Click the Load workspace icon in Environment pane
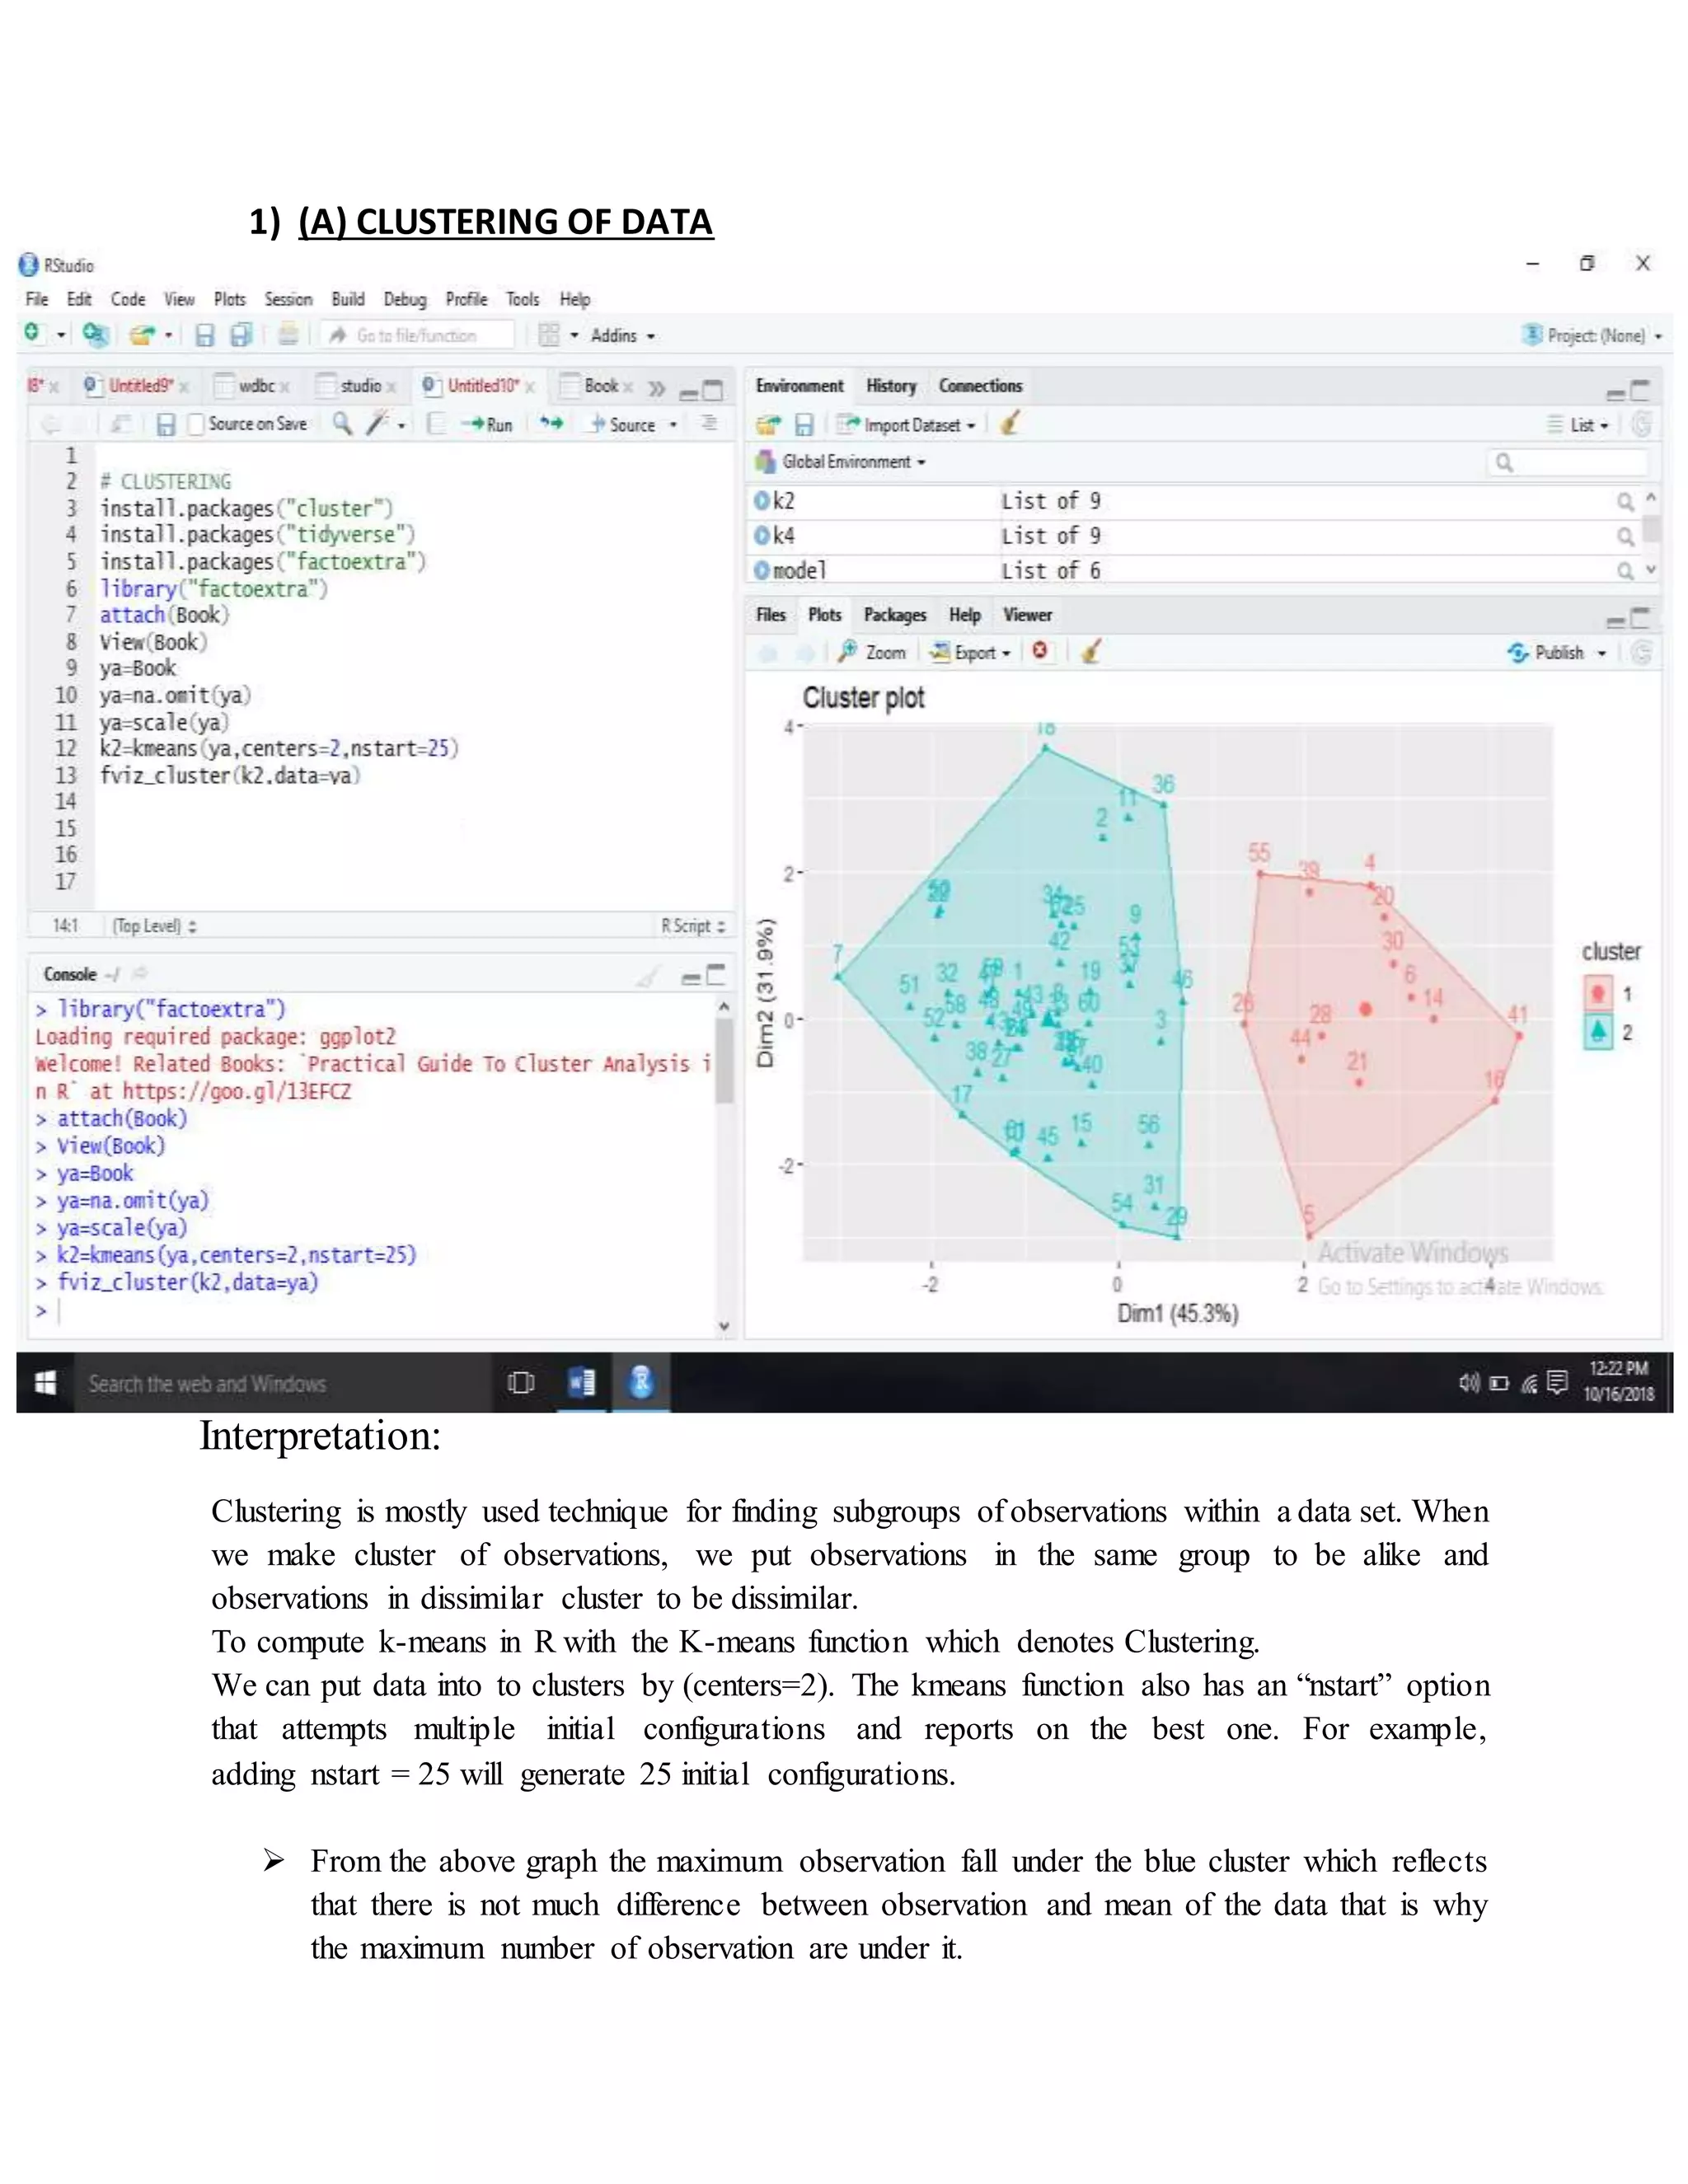Image resolution: width=1688 pixels, height=2184 pixels. tap(767, 425)
